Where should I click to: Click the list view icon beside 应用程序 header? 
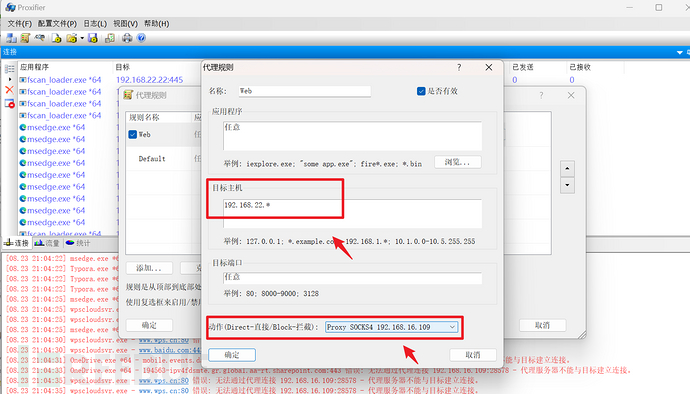pyautogui.click(x=9, y=68)
